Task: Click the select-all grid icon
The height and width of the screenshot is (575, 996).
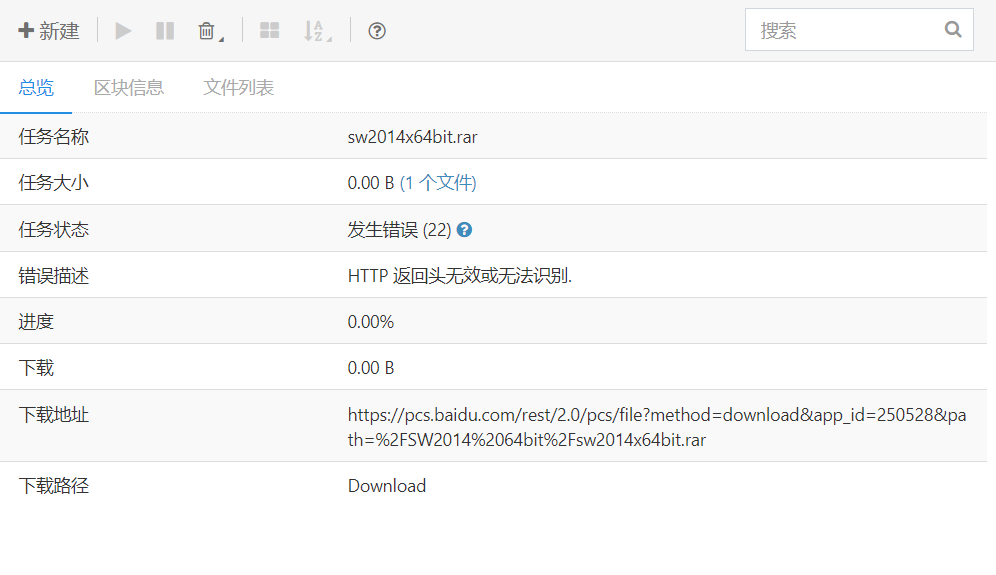Action: 269,30
